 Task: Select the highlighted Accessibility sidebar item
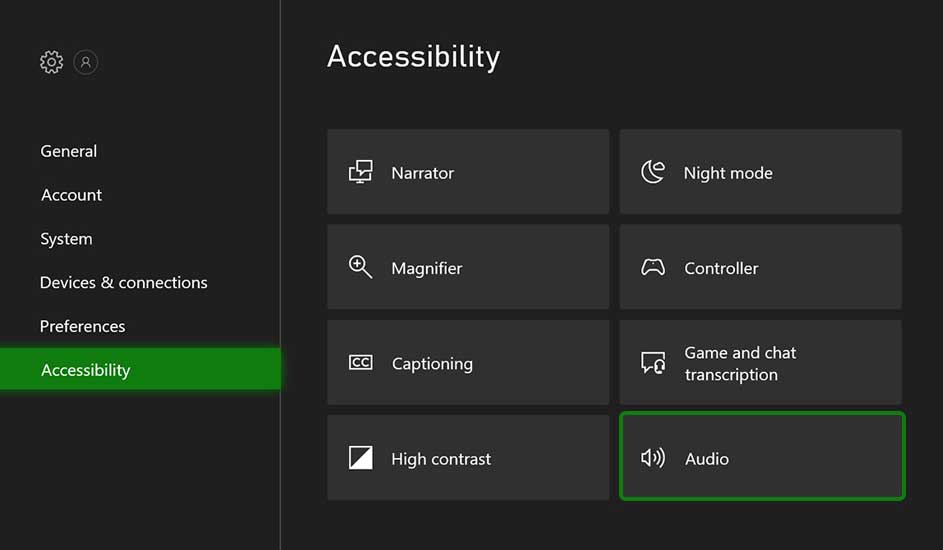coord(86,370)
